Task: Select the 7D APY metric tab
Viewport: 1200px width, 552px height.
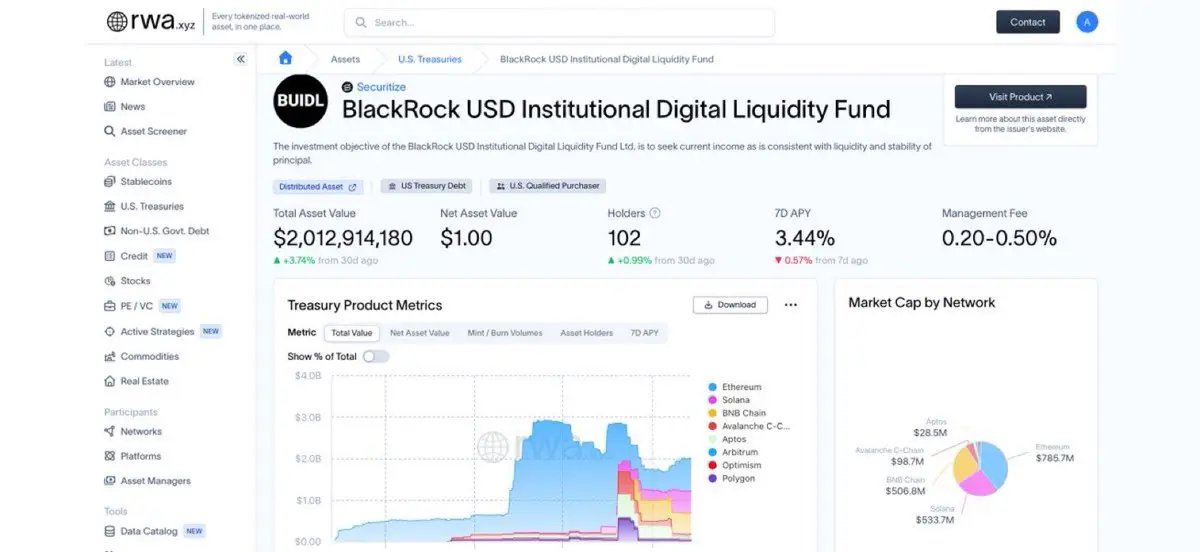Action: tap(645, 333)
